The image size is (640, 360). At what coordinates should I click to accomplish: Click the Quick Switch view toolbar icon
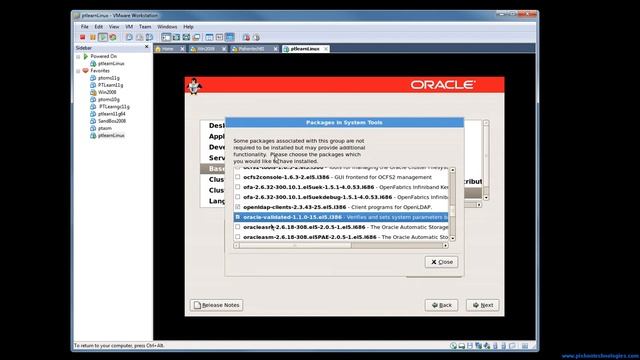click(176, 37)
